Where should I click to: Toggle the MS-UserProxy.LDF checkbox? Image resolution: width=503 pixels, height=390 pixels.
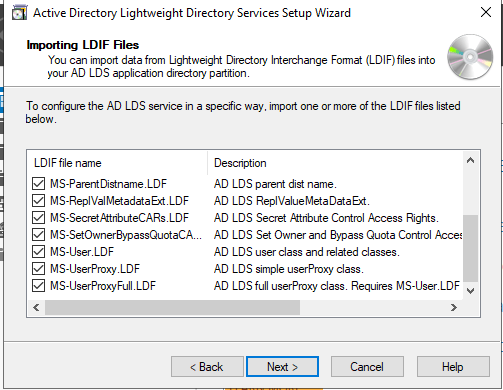(x=39, y=269)
